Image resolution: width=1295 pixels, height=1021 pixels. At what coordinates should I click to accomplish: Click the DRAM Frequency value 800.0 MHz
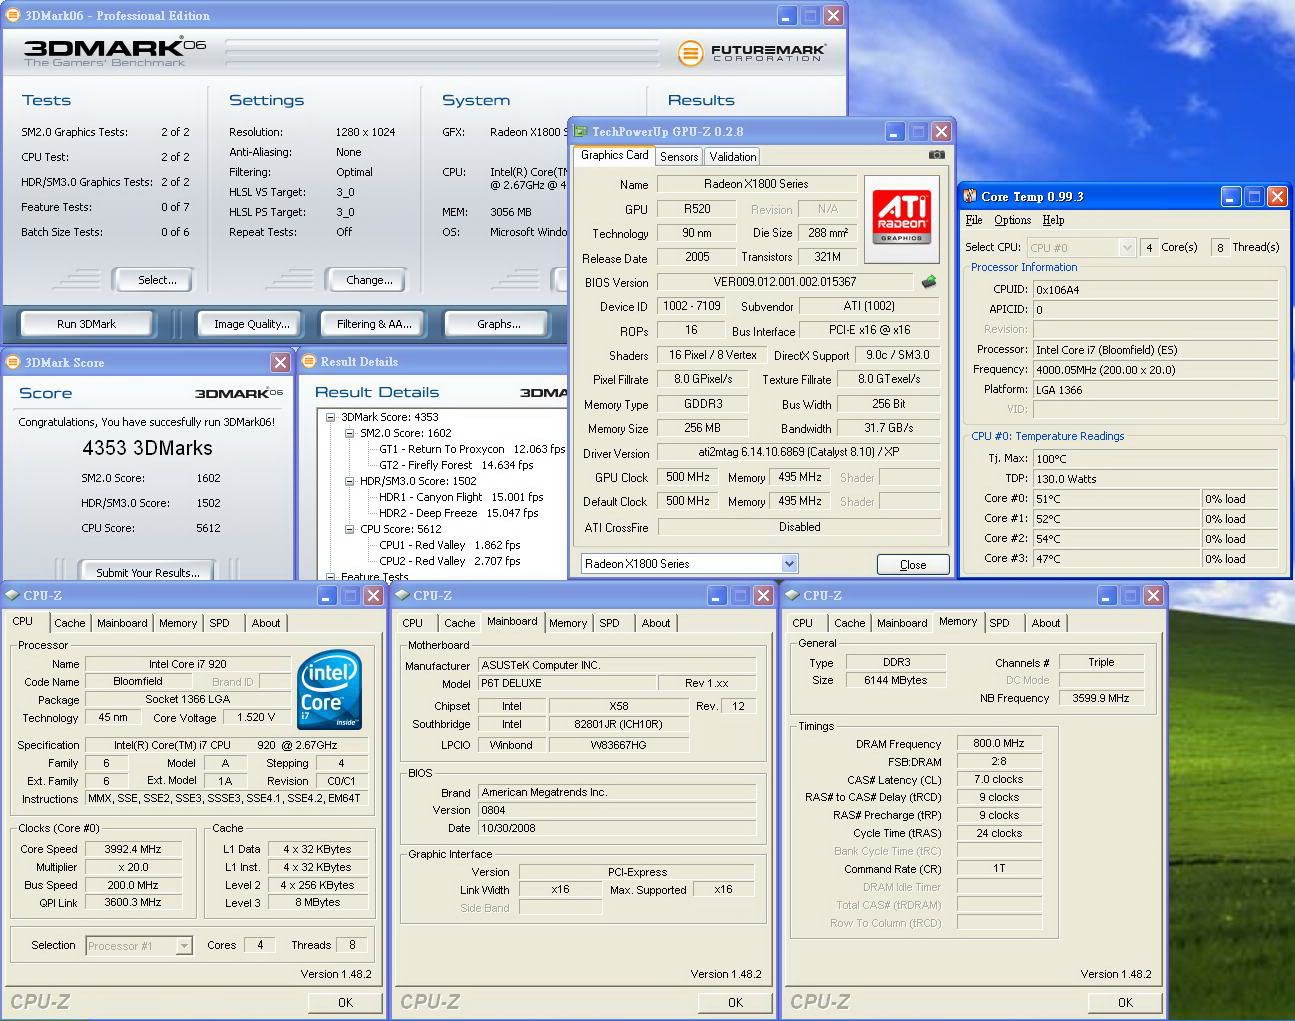click(x=999, y=743)
